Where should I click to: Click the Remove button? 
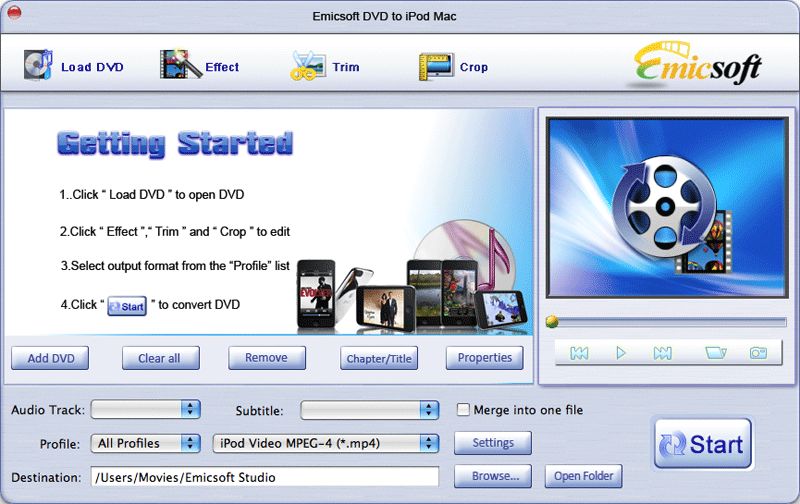coord(267,358)
